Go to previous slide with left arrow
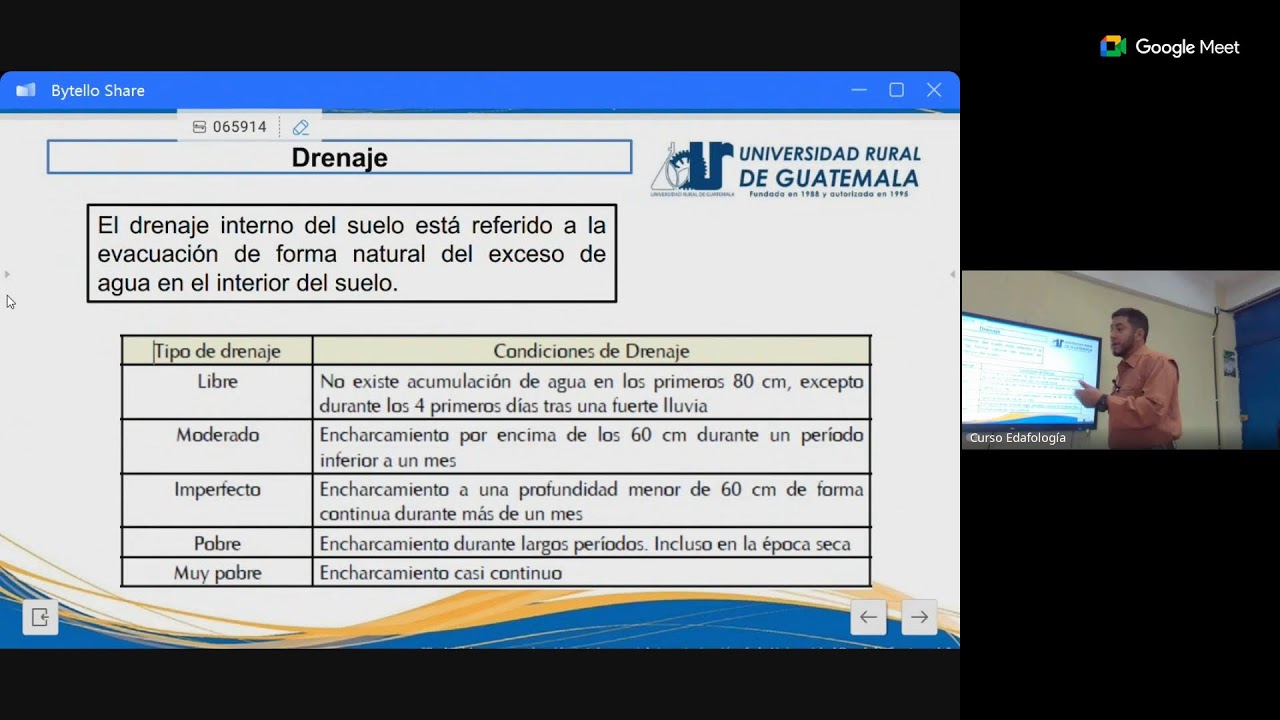1280x720 pixels. coord(868,617)
